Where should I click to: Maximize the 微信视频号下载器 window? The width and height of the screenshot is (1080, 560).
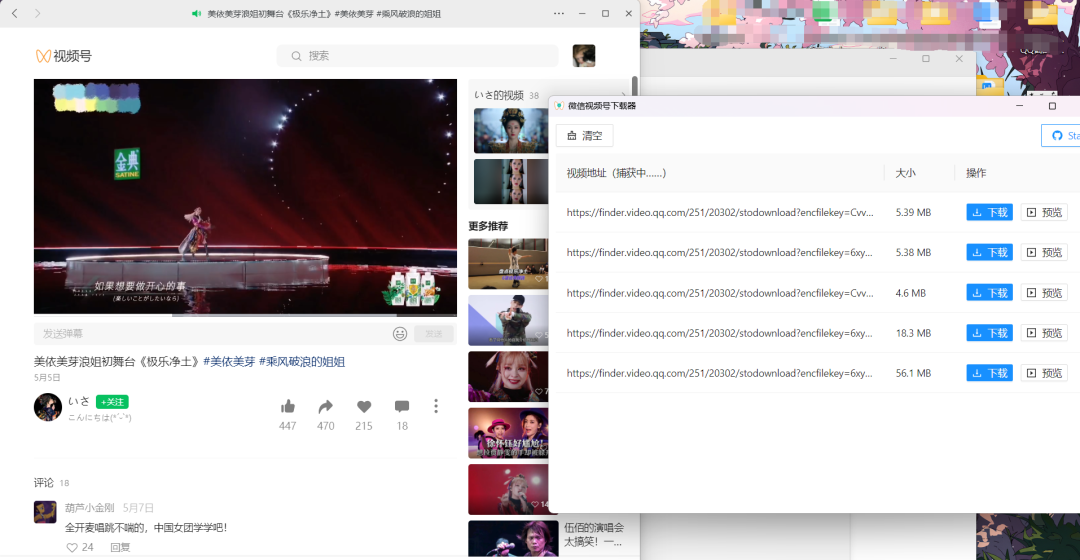coord(1052,105)
